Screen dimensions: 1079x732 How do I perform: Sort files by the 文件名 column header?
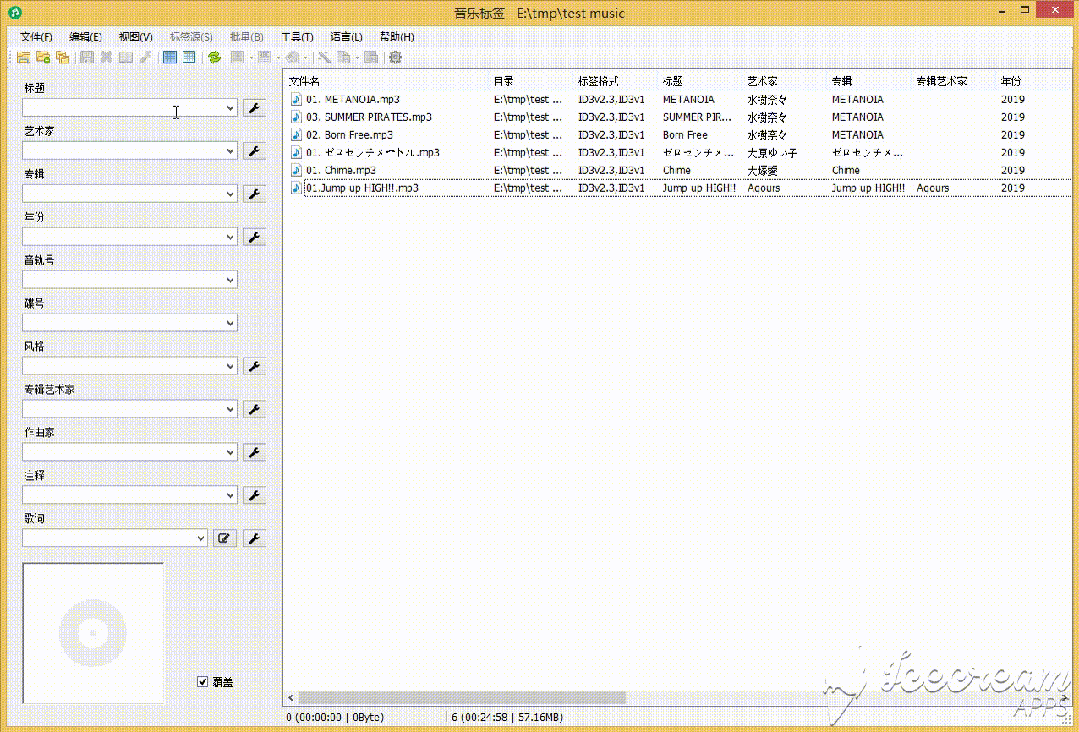(305, 81)
